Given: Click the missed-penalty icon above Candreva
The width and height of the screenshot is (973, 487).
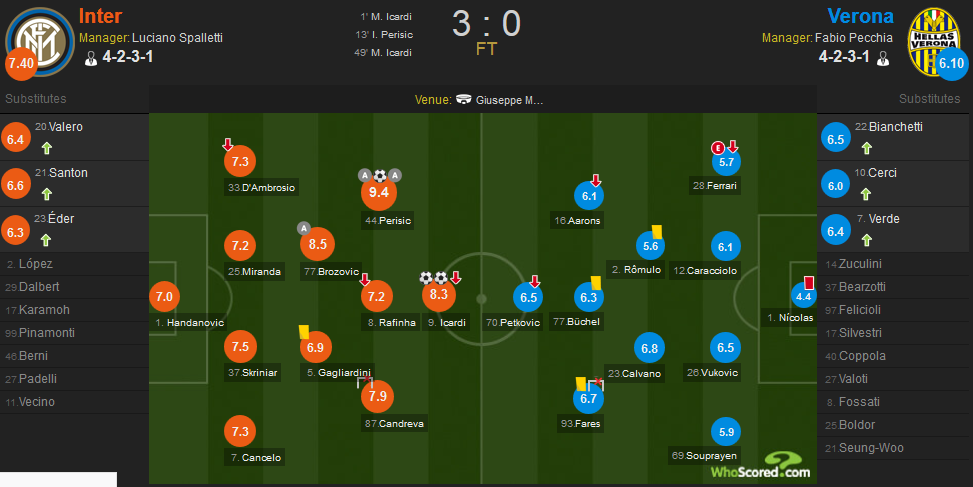Looking at the screenshot, I should (x=365, y=382).
